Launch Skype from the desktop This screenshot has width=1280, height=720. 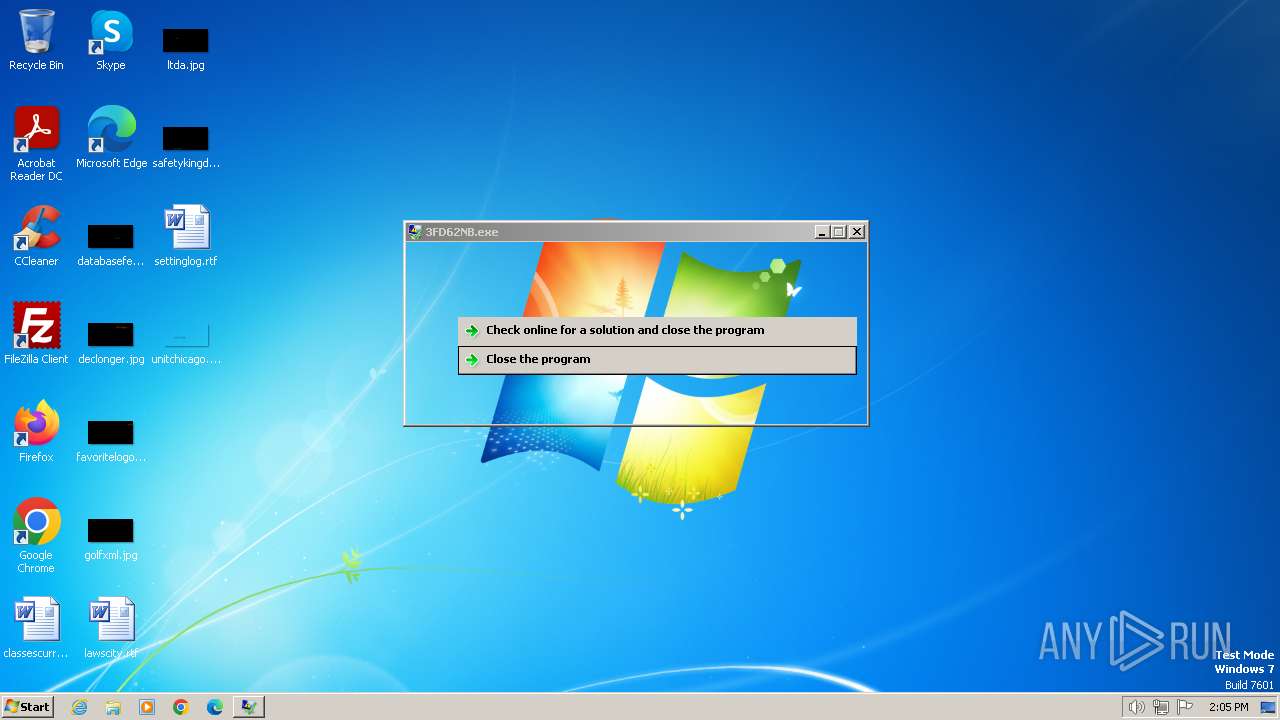point(111,40)
